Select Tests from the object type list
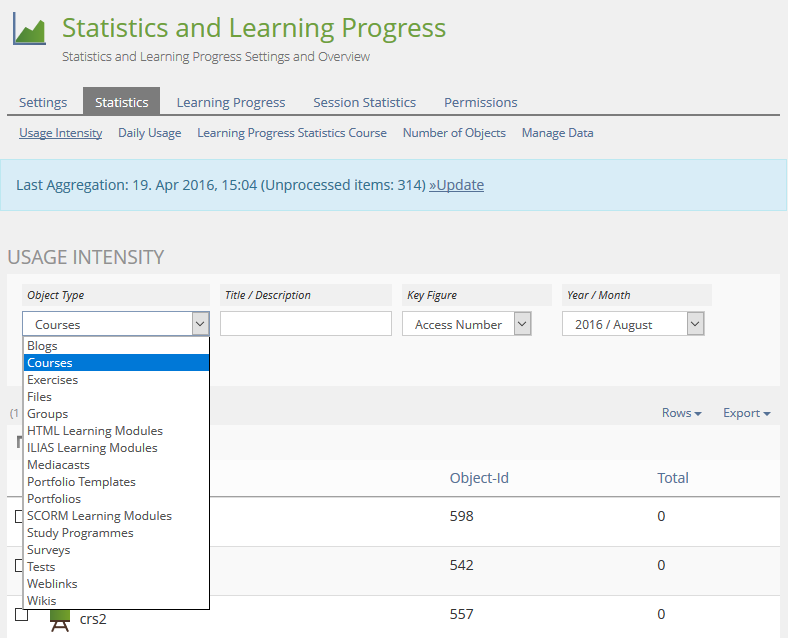788x638 pixels. tap(42, 567)
